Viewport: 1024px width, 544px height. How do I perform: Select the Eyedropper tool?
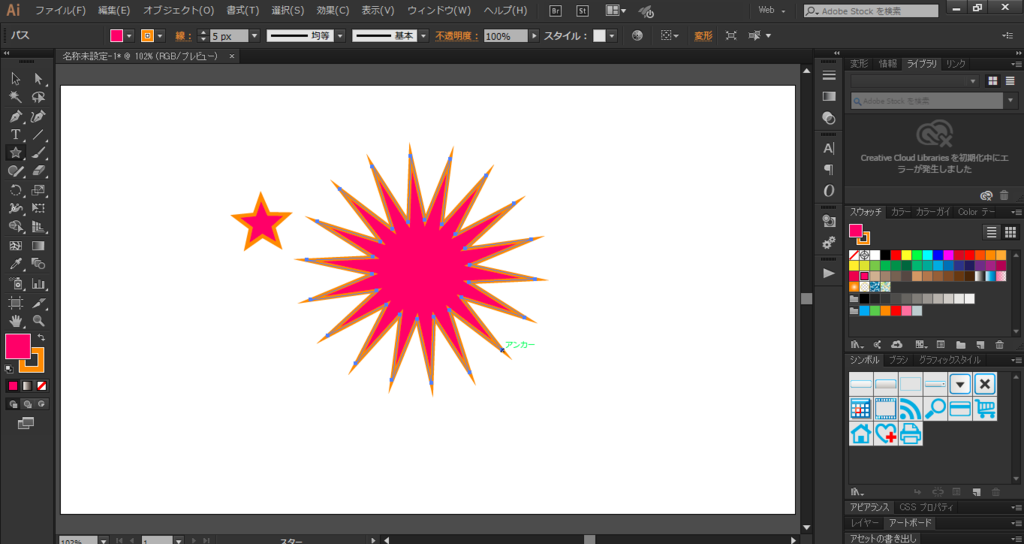tap(16, 264)
